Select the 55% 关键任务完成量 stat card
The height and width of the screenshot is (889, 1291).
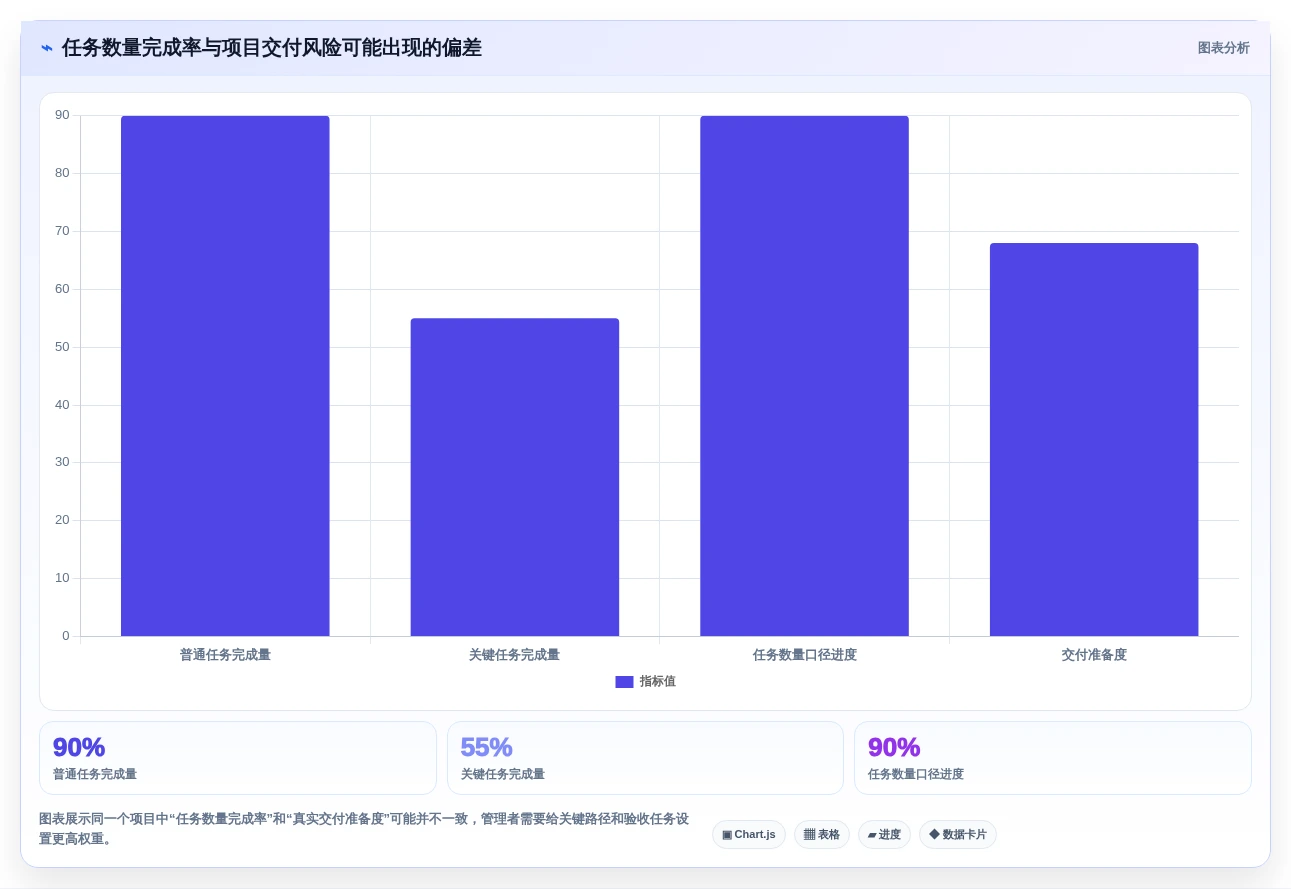point(645,758)
